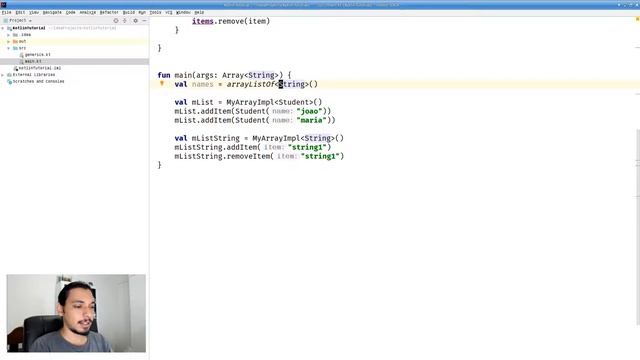Click the locate/scroll-from-source target icon

(116, 20)
